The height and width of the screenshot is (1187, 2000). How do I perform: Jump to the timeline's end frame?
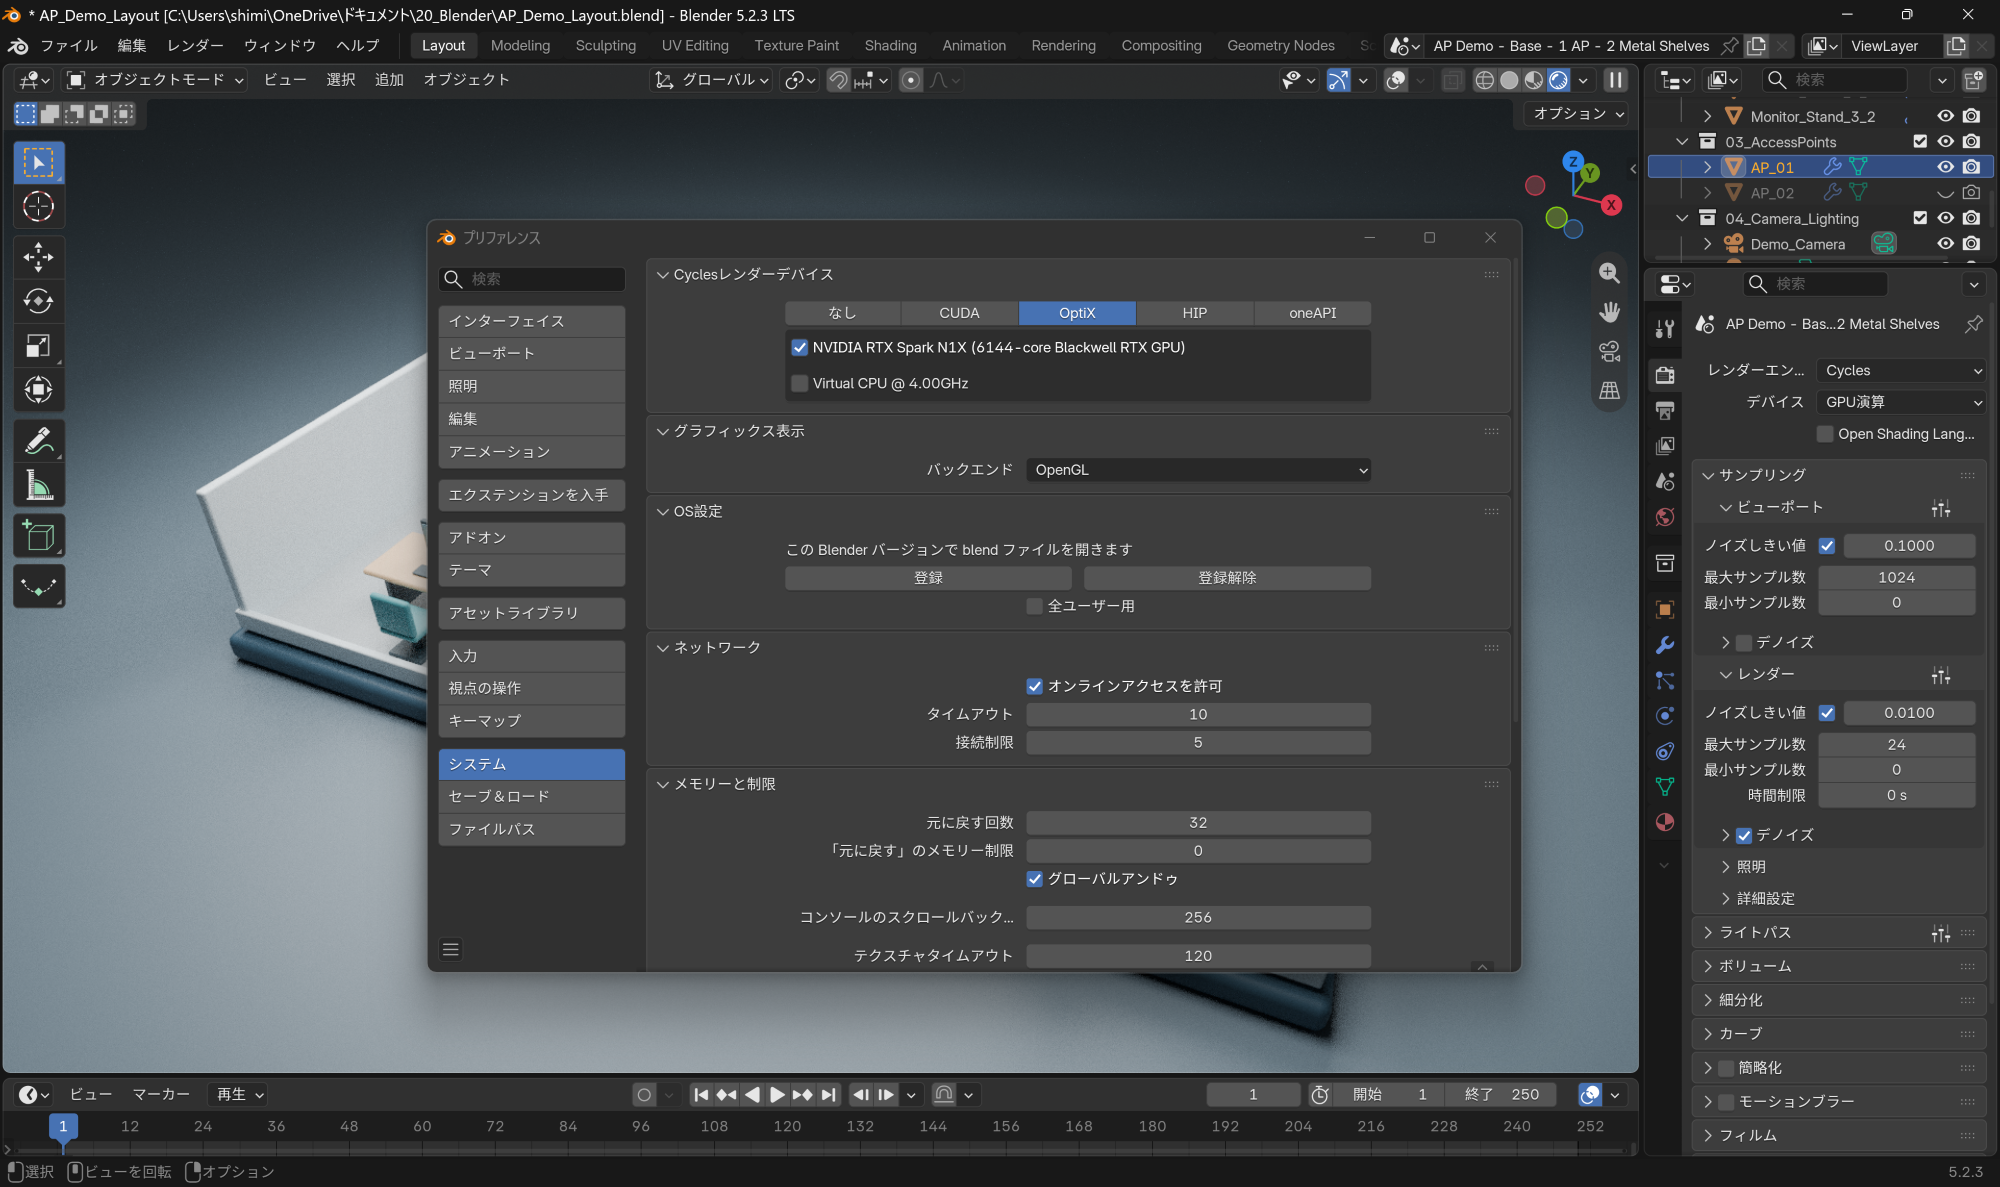click(828, 1095)
